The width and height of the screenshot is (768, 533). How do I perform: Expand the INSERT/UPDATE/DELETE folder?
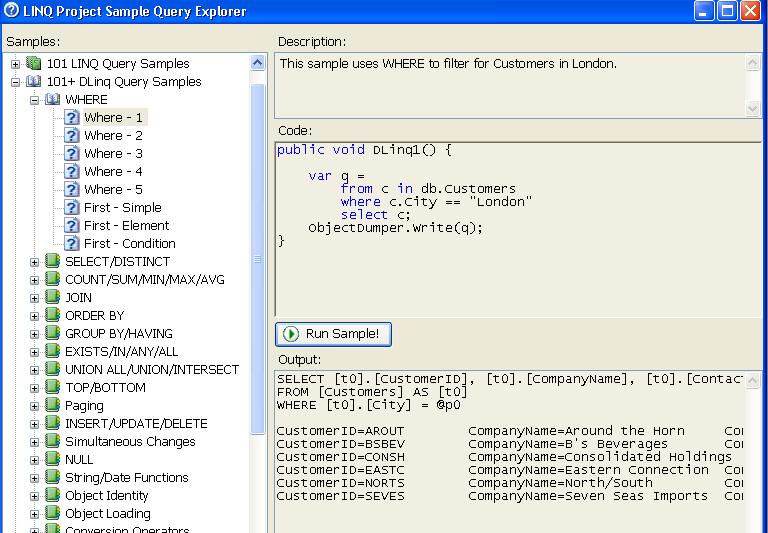point(34,424)
